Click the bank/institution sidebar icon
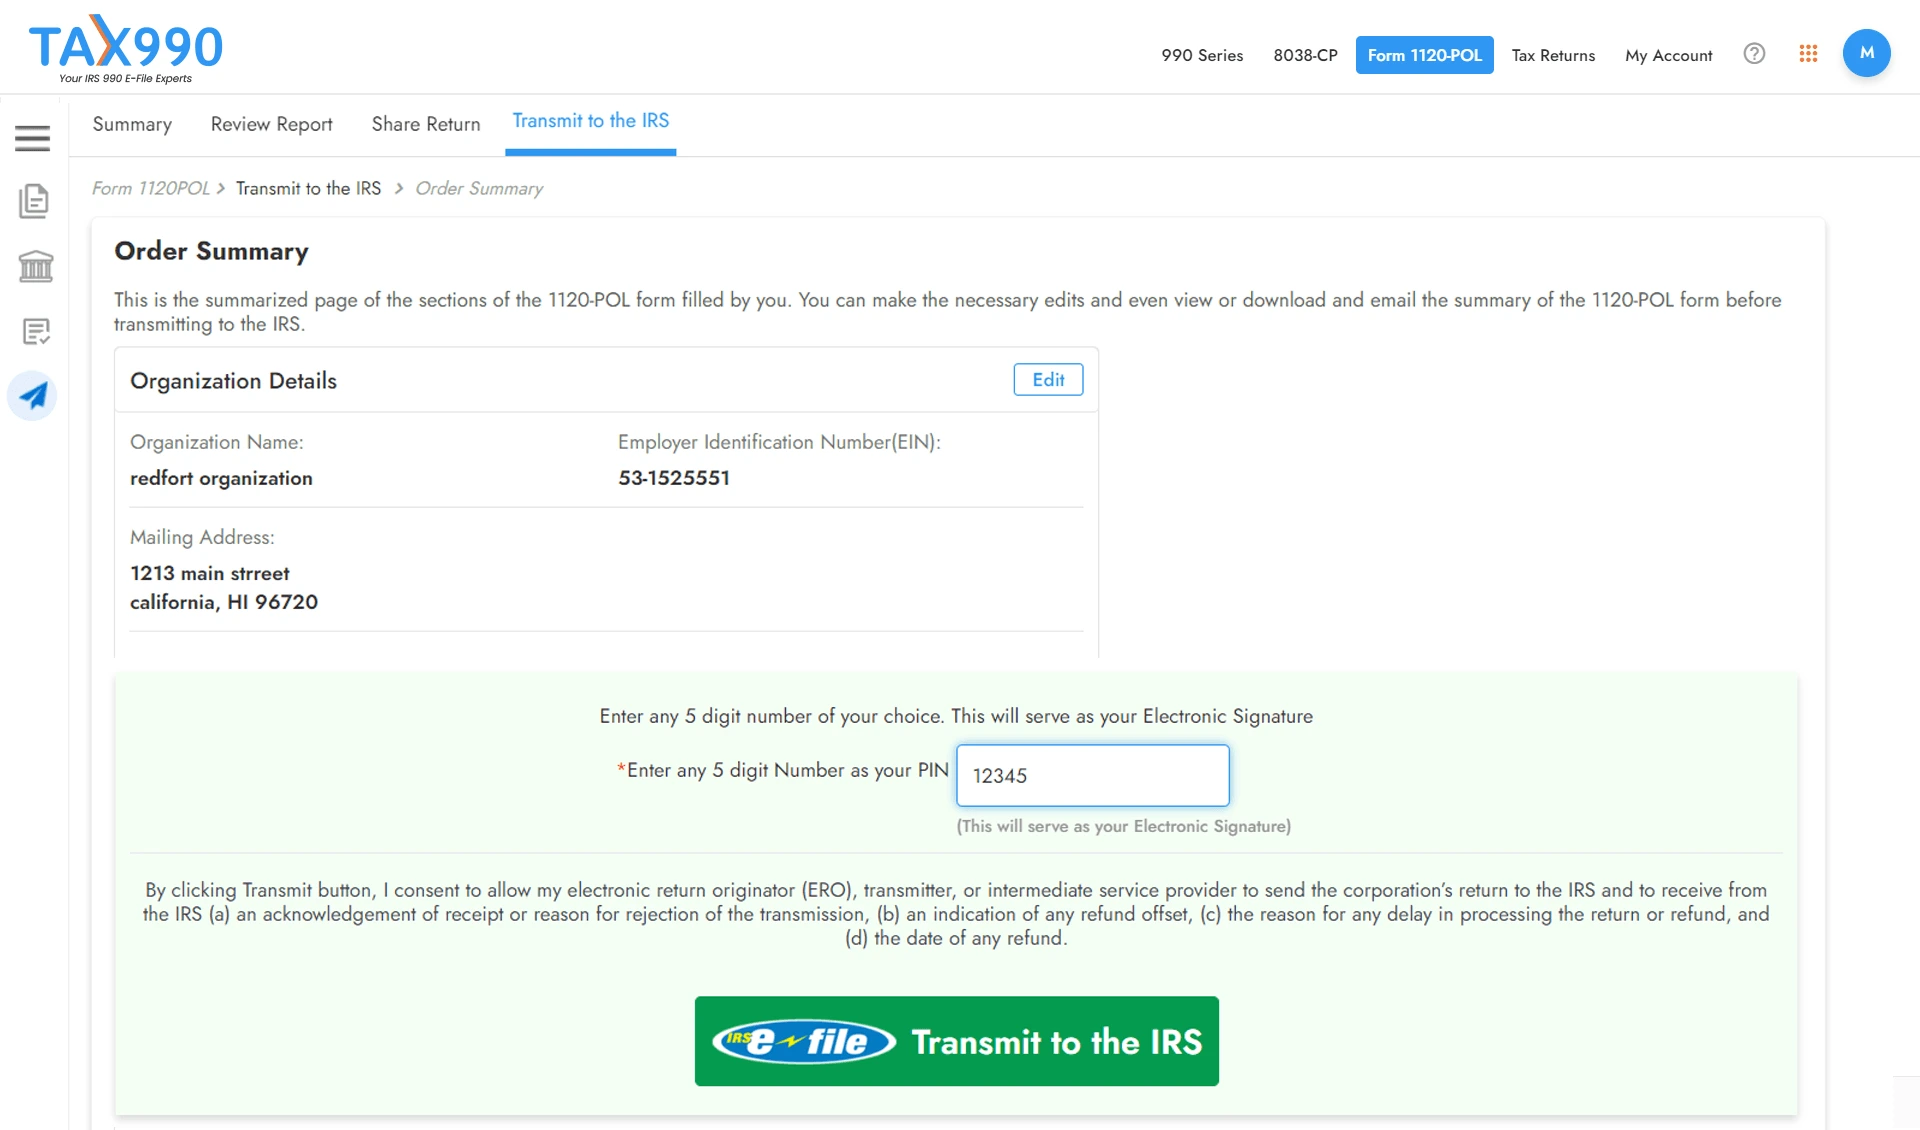This screenshot has height=1130, width=1920. 34,265
